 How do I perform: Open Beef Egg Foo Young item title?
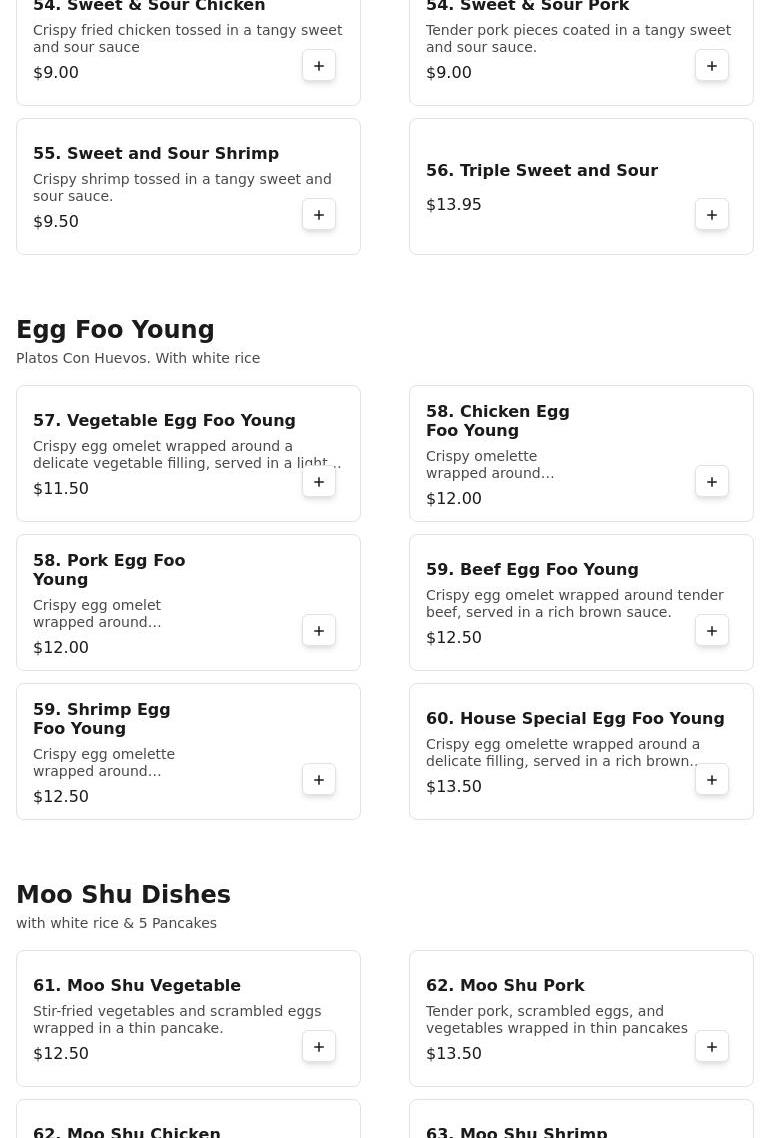click(531, 570)
